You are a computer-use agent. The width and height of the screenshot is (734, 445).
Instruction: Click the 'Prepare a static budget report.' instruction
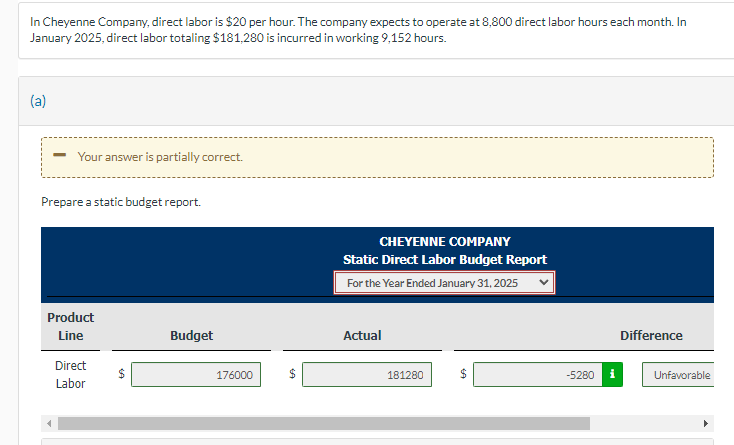[x=121, y=202]
